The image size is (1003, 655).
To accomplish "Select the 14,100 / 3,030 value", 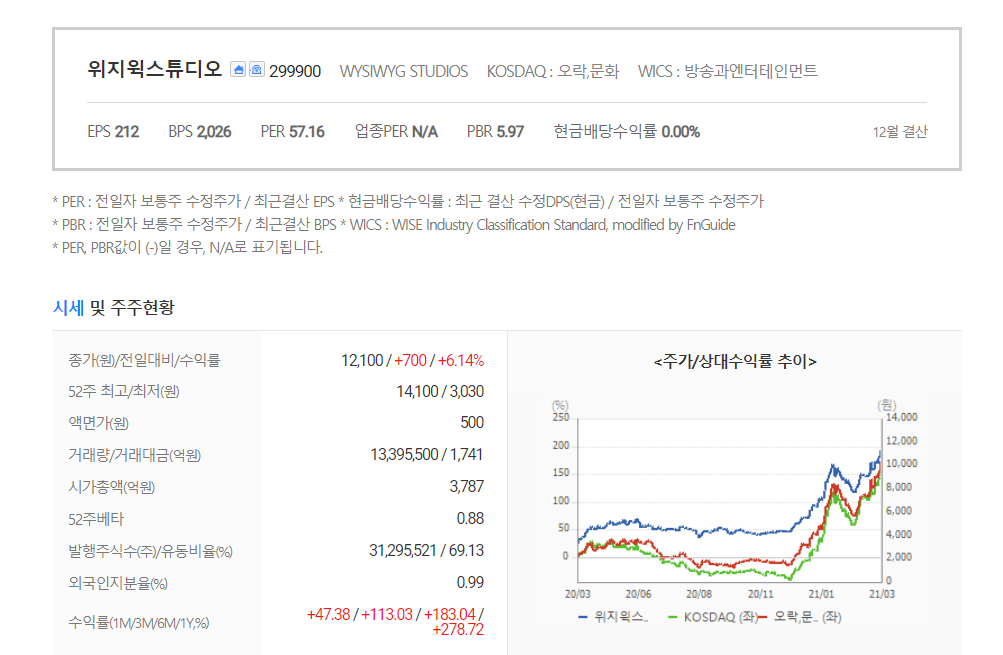I will point(440,391).
